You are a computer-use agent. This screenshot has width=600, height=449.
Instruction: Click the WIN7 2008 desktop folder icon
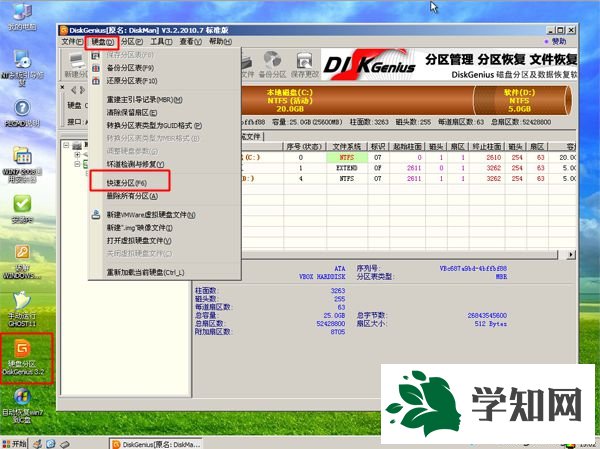(22, 164)
